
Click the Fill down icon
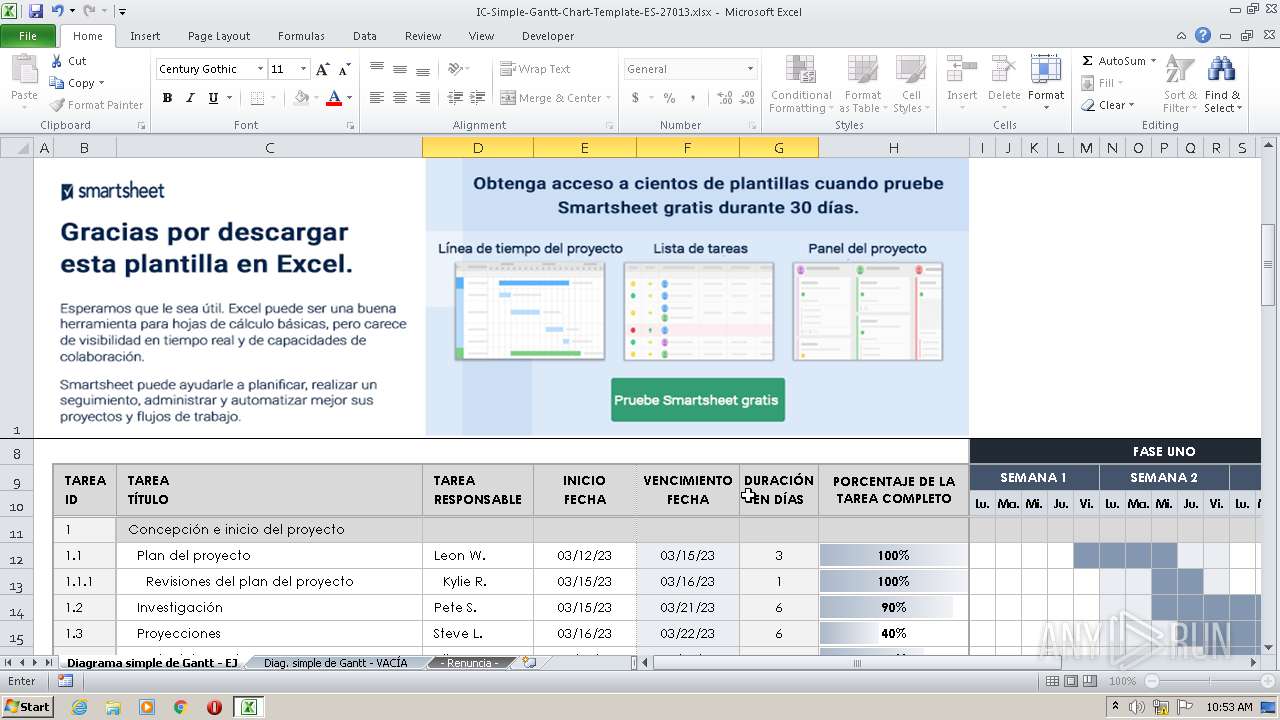(x=1088, y=83)
